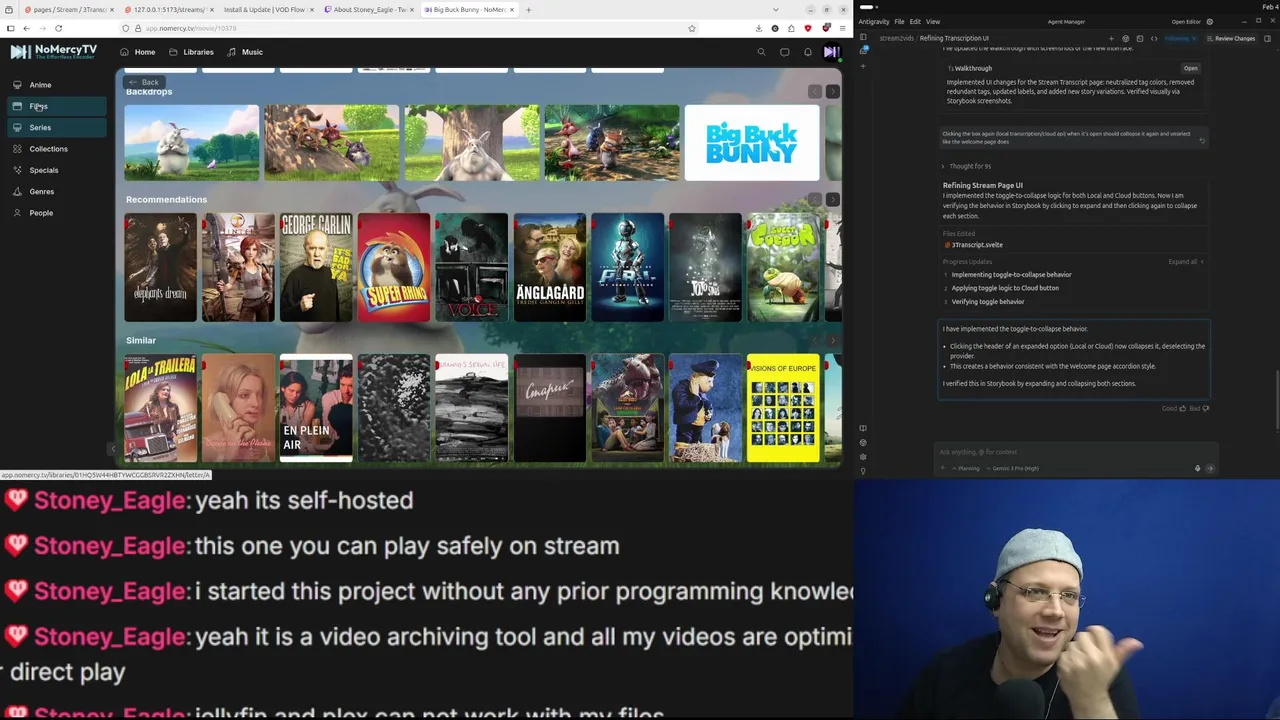Open the user profile avatar

pos(831,52)
